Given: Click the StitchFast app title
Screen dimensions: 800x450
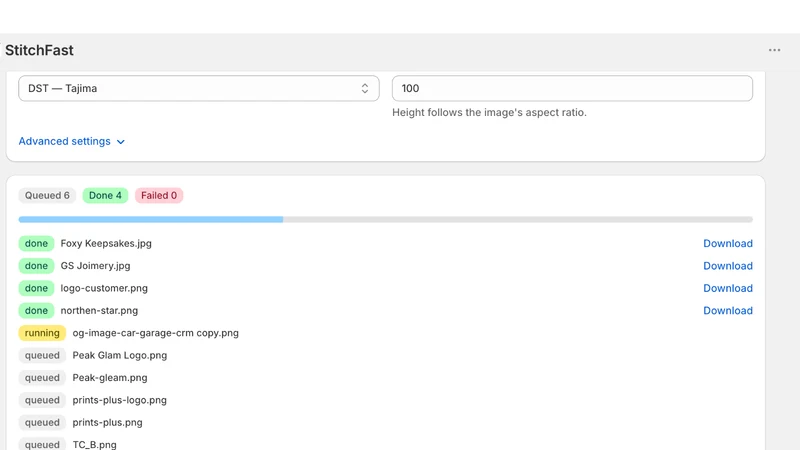Looking at the screenshot, I should [x=39, y=50].
